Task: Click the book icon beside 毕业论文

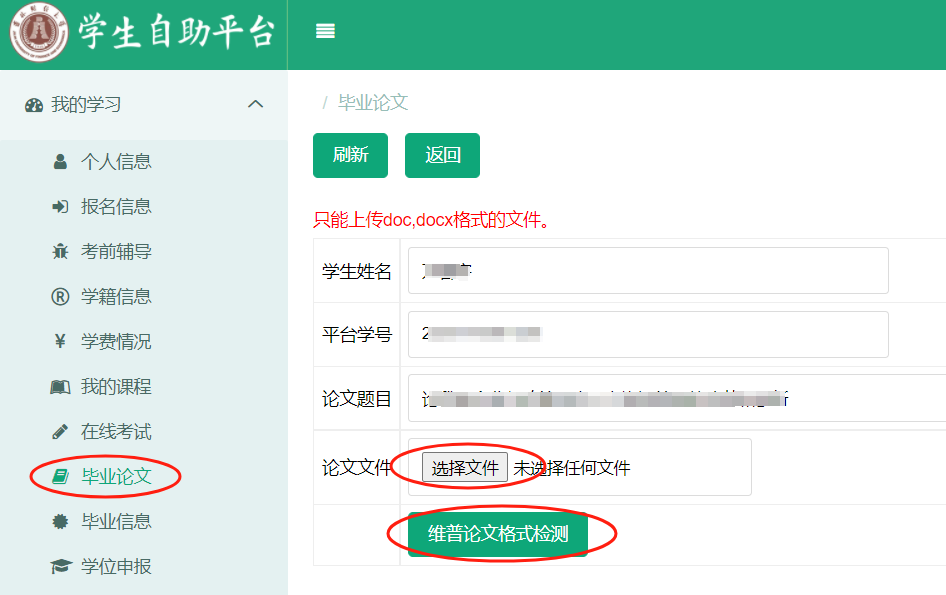Action: pyautogui.click(x=60, y=476)
